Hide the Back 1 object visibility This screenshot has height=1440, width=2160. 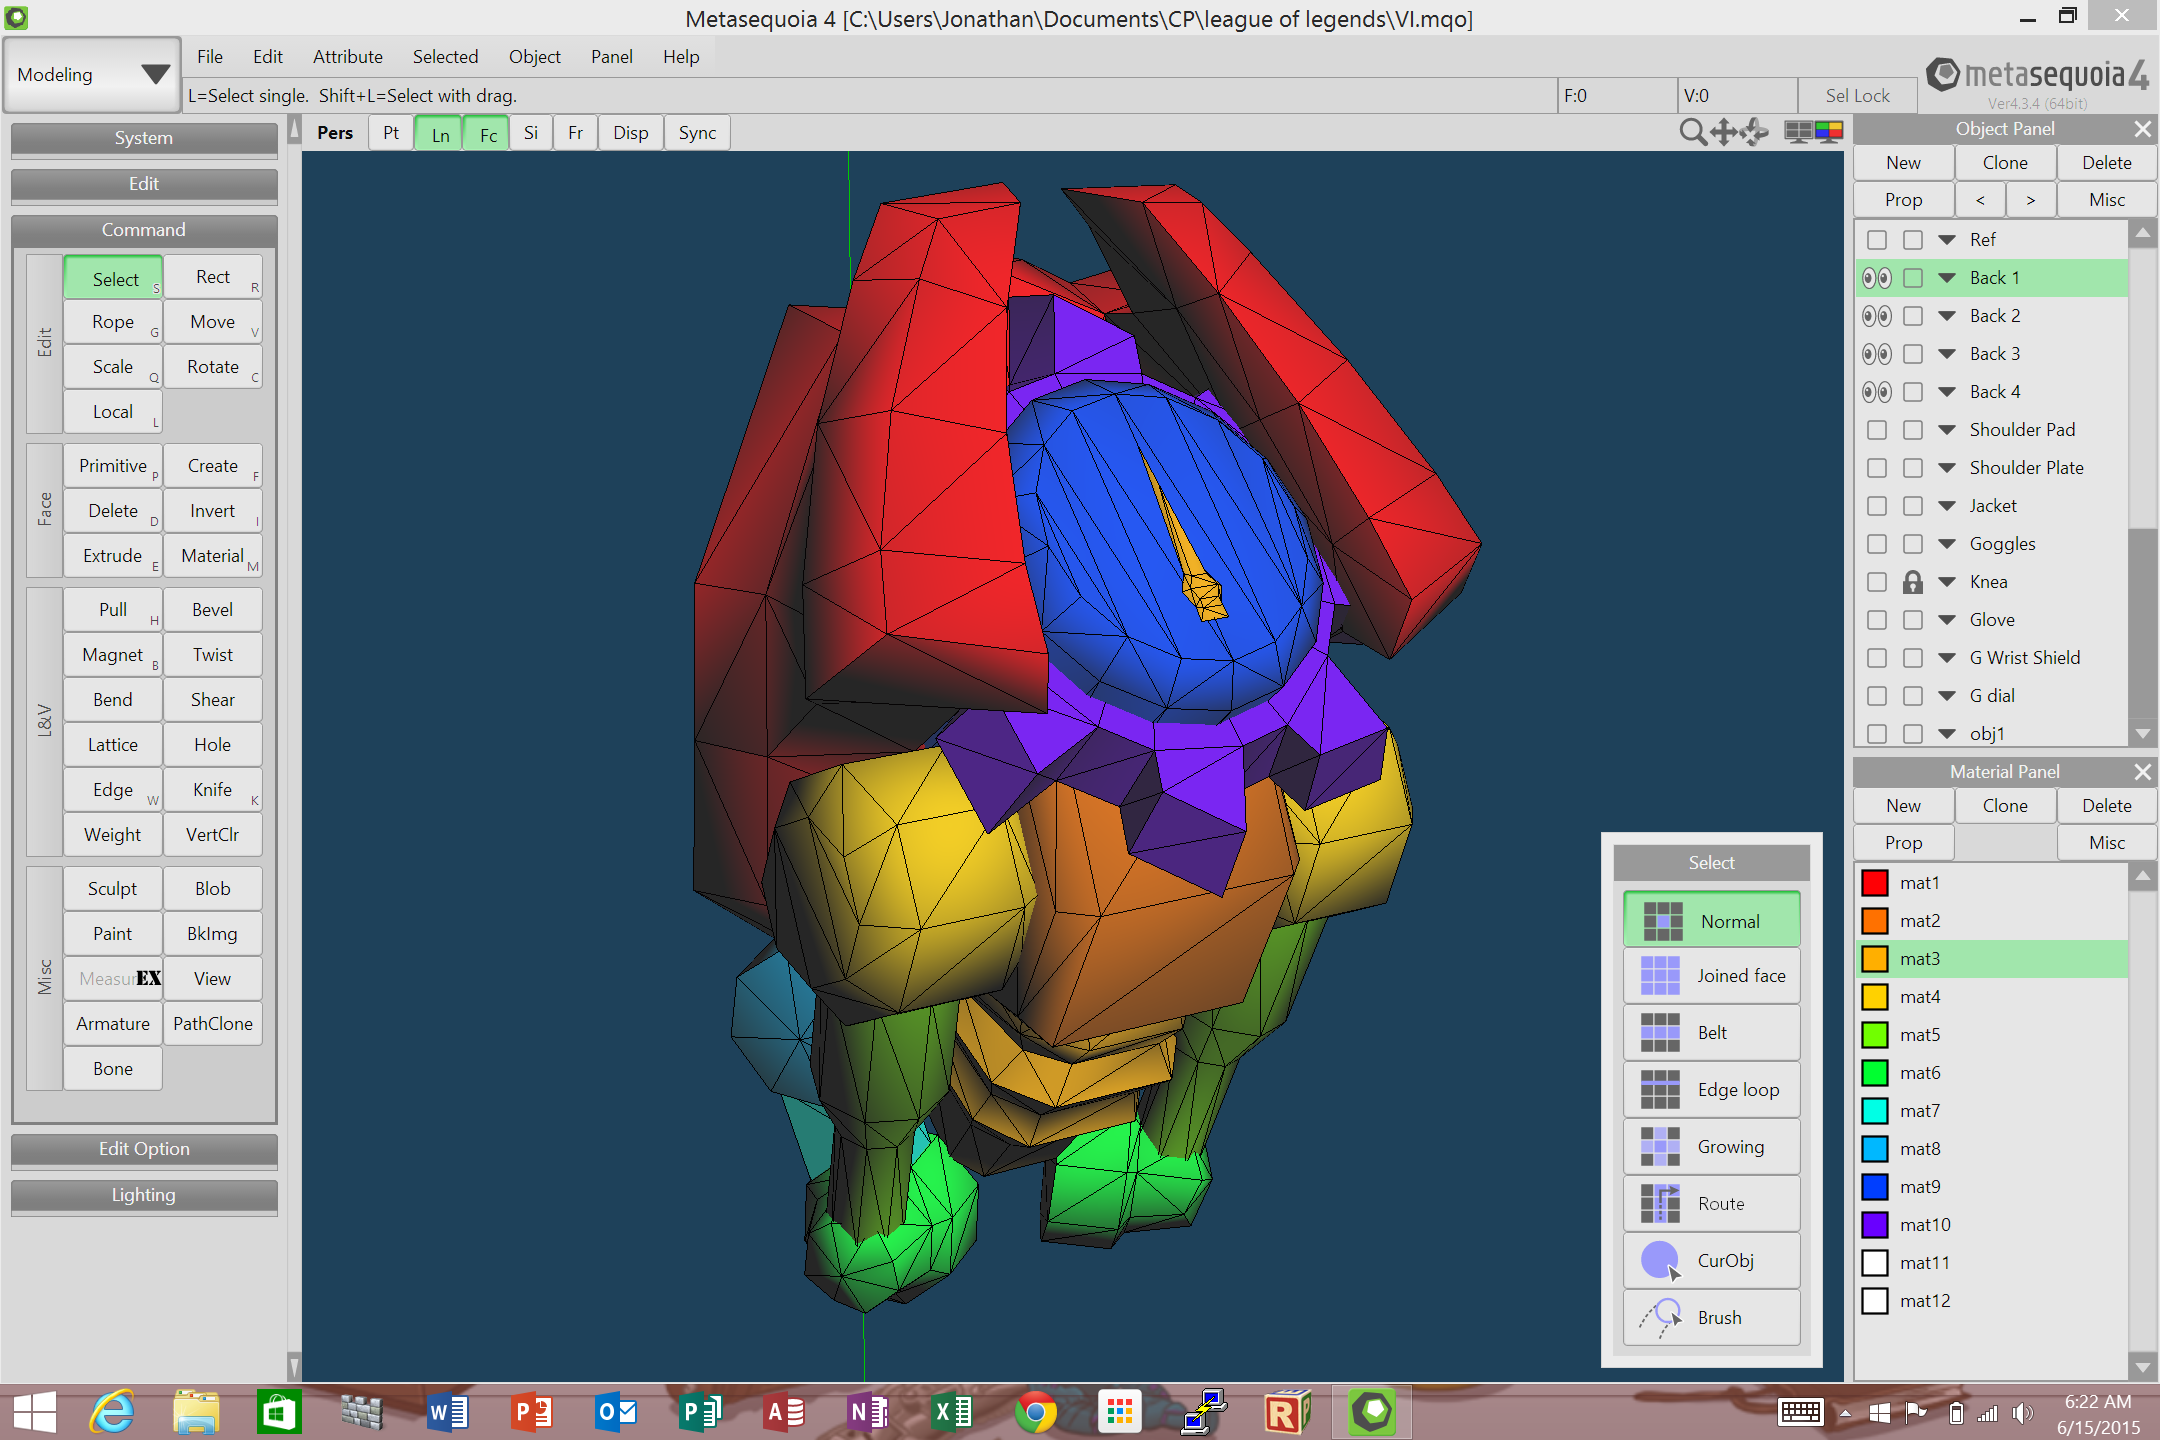1876,278
